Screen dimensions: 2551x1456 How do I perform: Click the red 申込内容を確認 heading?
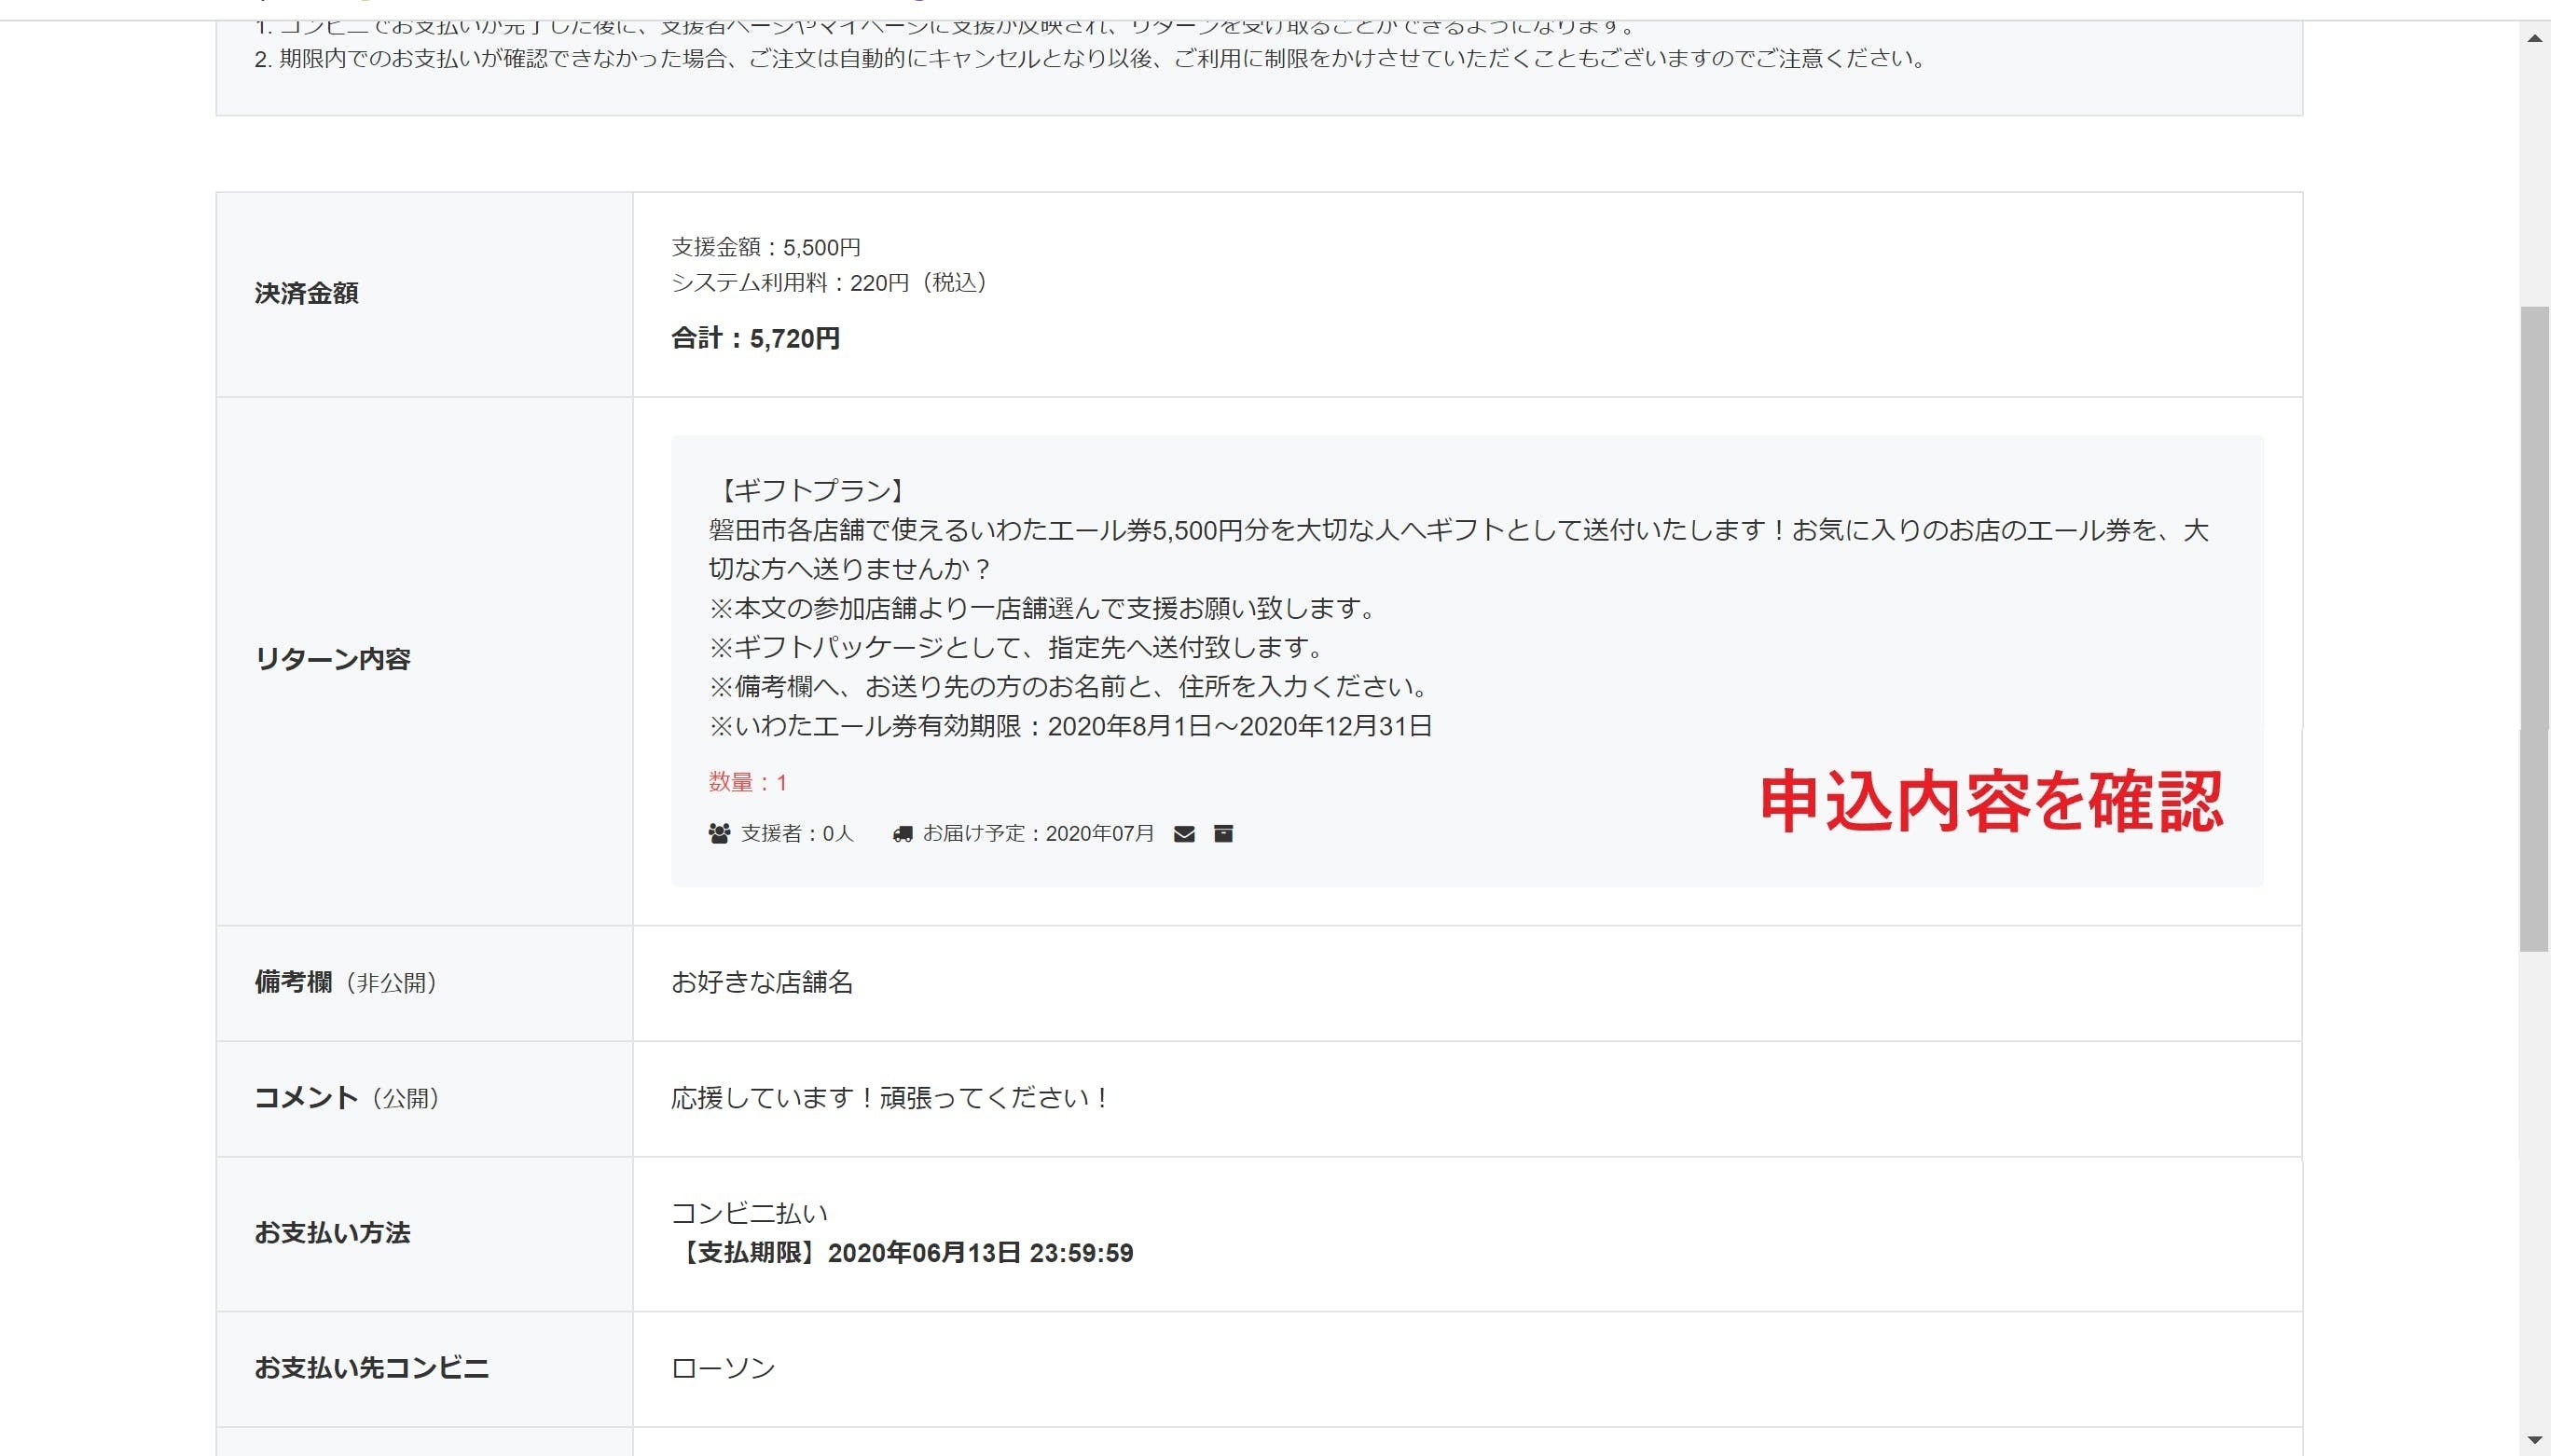coord(1990,801)
